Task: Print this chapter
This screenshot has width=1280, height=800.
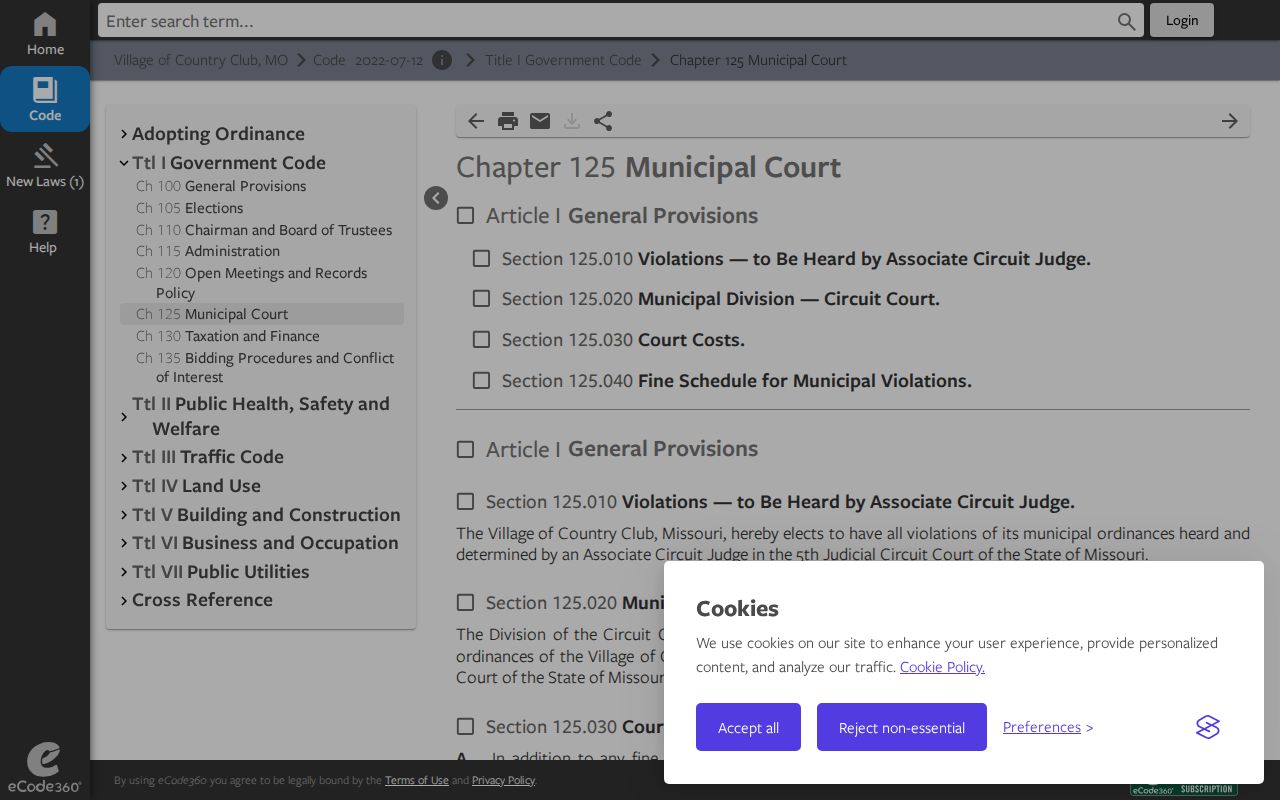Action: 508,121
